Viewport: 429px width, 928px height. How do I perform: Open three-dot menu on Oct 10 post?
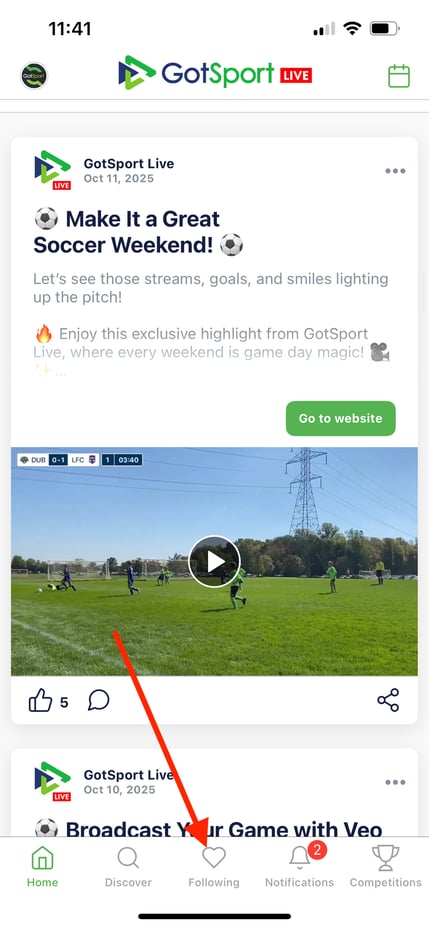(395, 782)
